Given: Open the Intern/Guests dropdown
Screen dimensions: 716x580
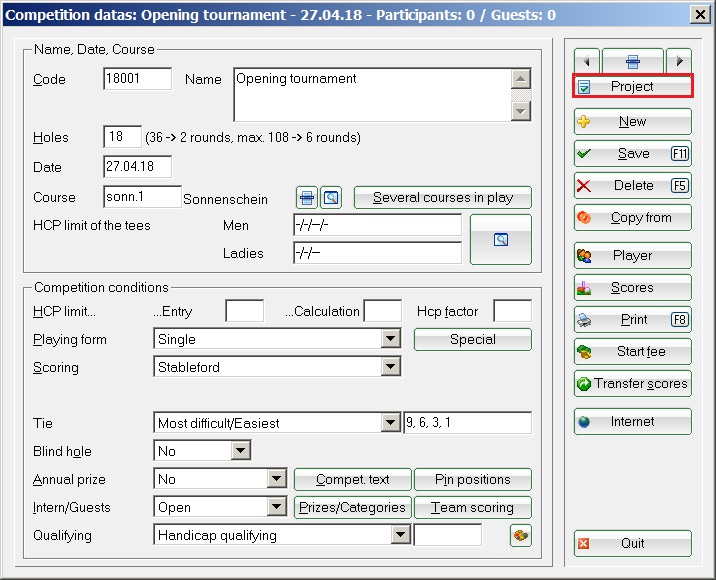Looking at the screenshot, I should 277,508.
